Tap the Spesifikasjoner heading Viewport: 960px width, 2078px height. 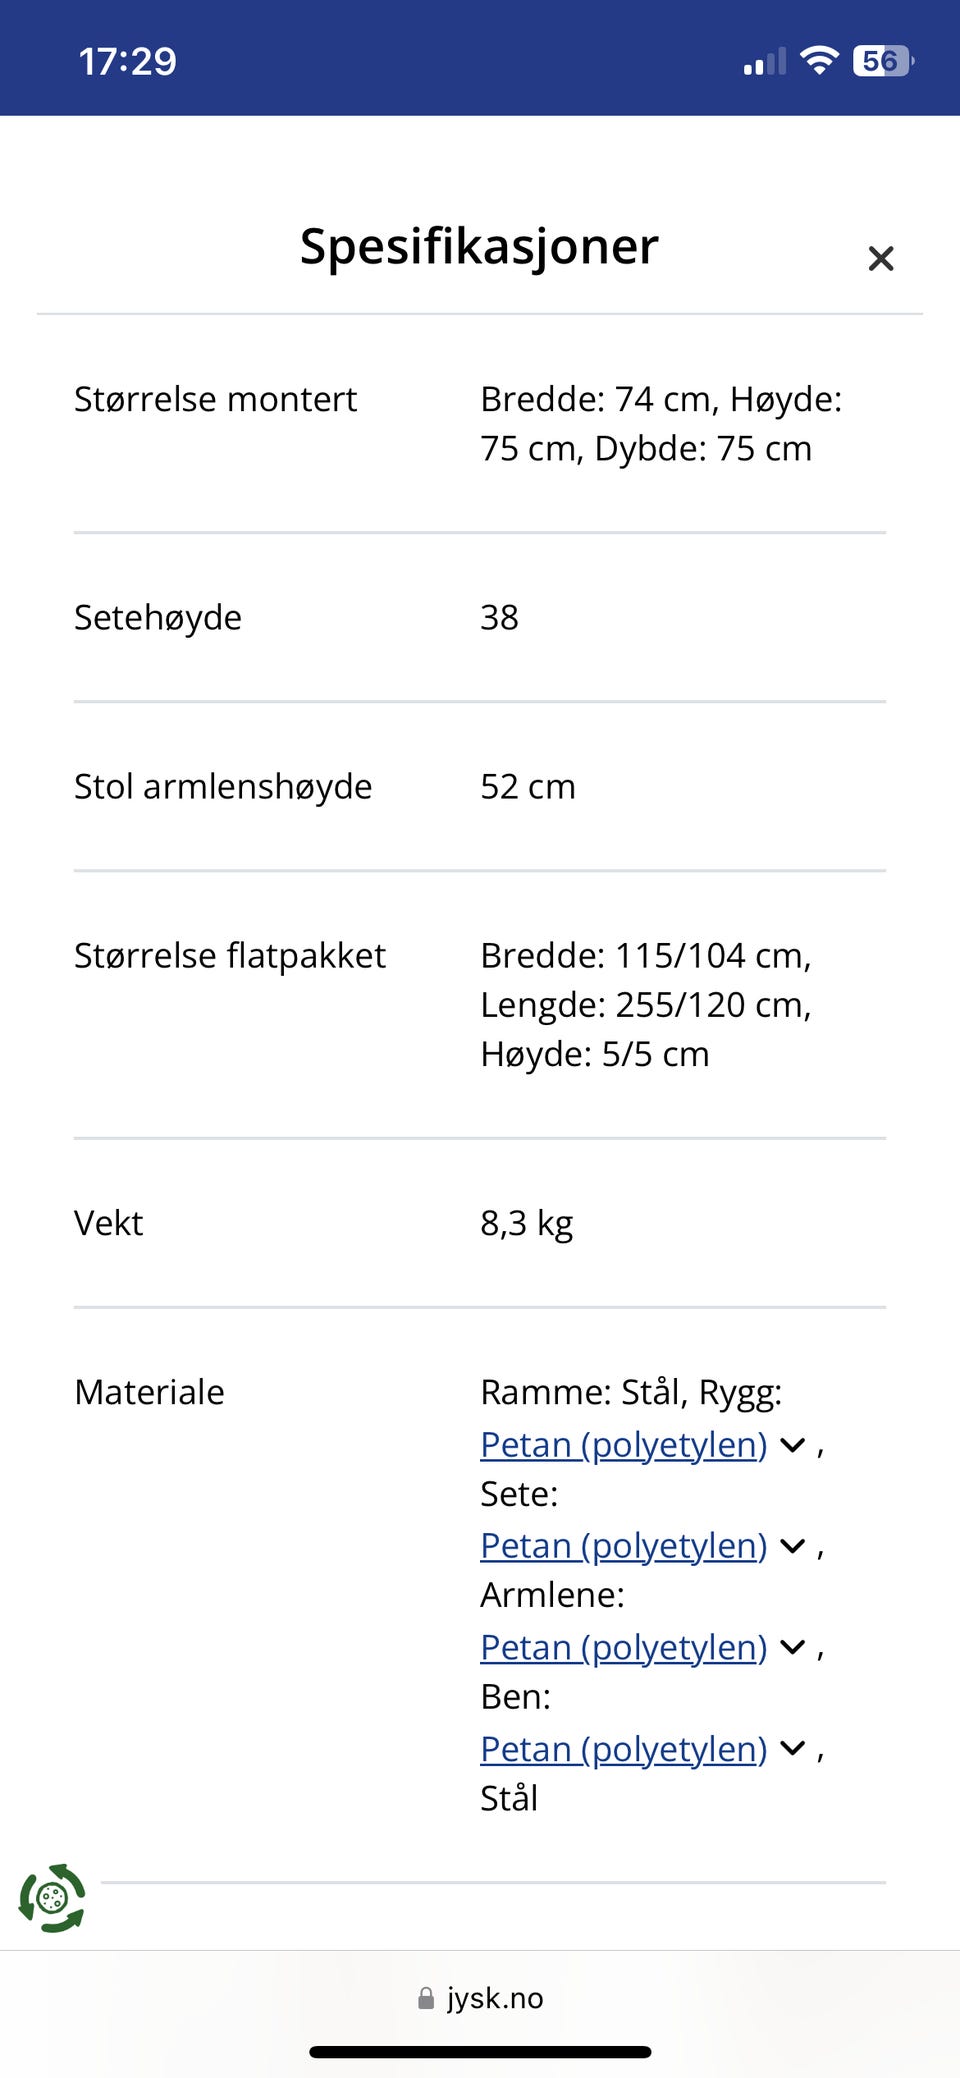479,246
